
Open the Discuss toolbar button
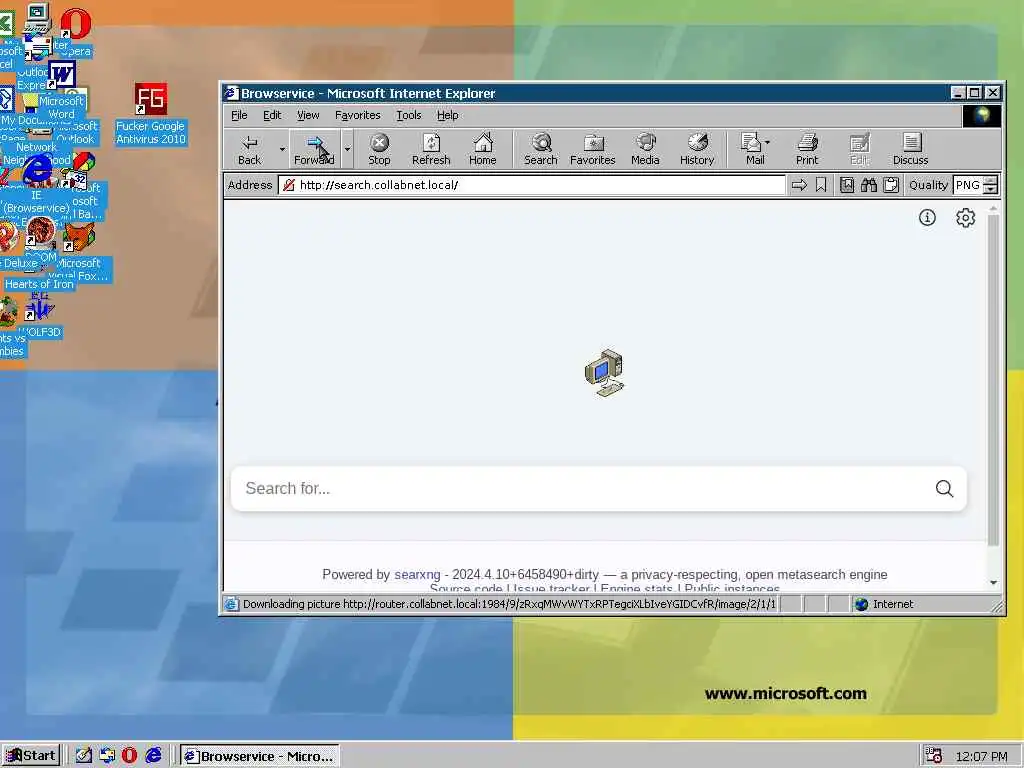910,149
